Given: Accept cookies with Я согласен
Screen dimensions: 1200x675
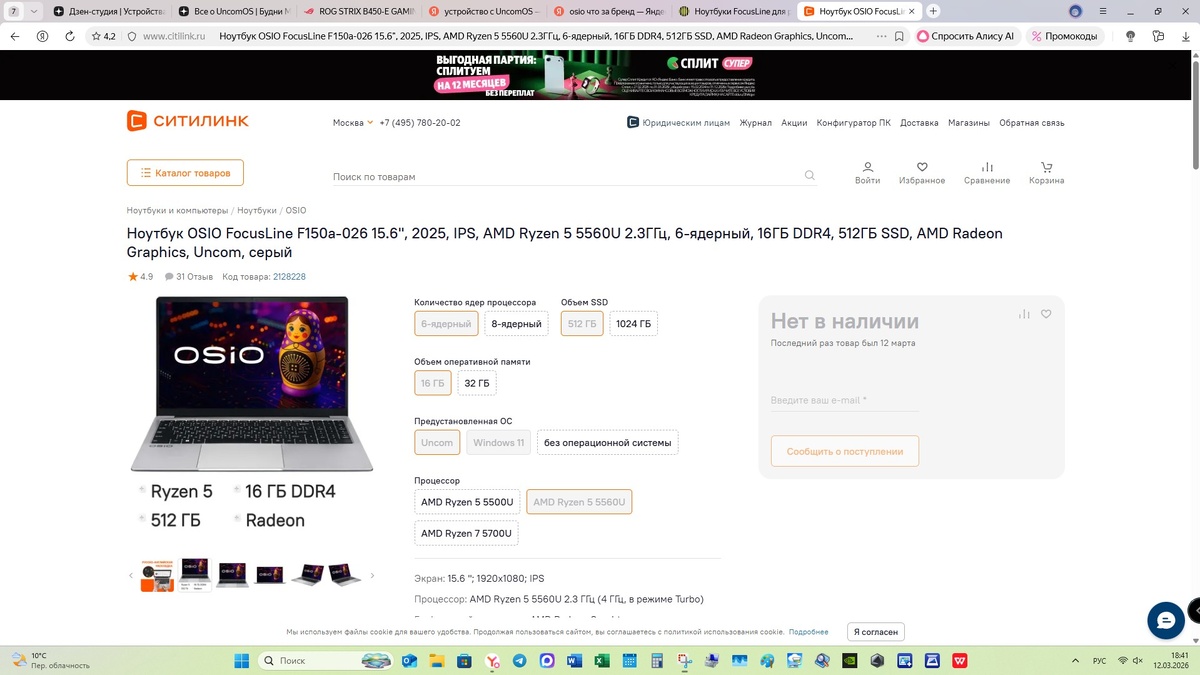Looking at the screenshot, I should pyautogui.click(x=877, y=632).
